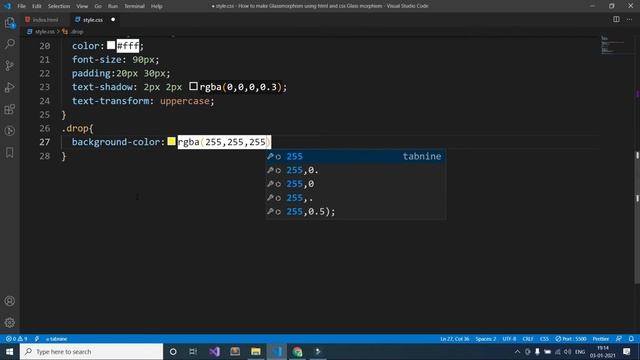The image size is (640, 360).
Task: Click the split editor right icon
Action: (x=616, y=19)
